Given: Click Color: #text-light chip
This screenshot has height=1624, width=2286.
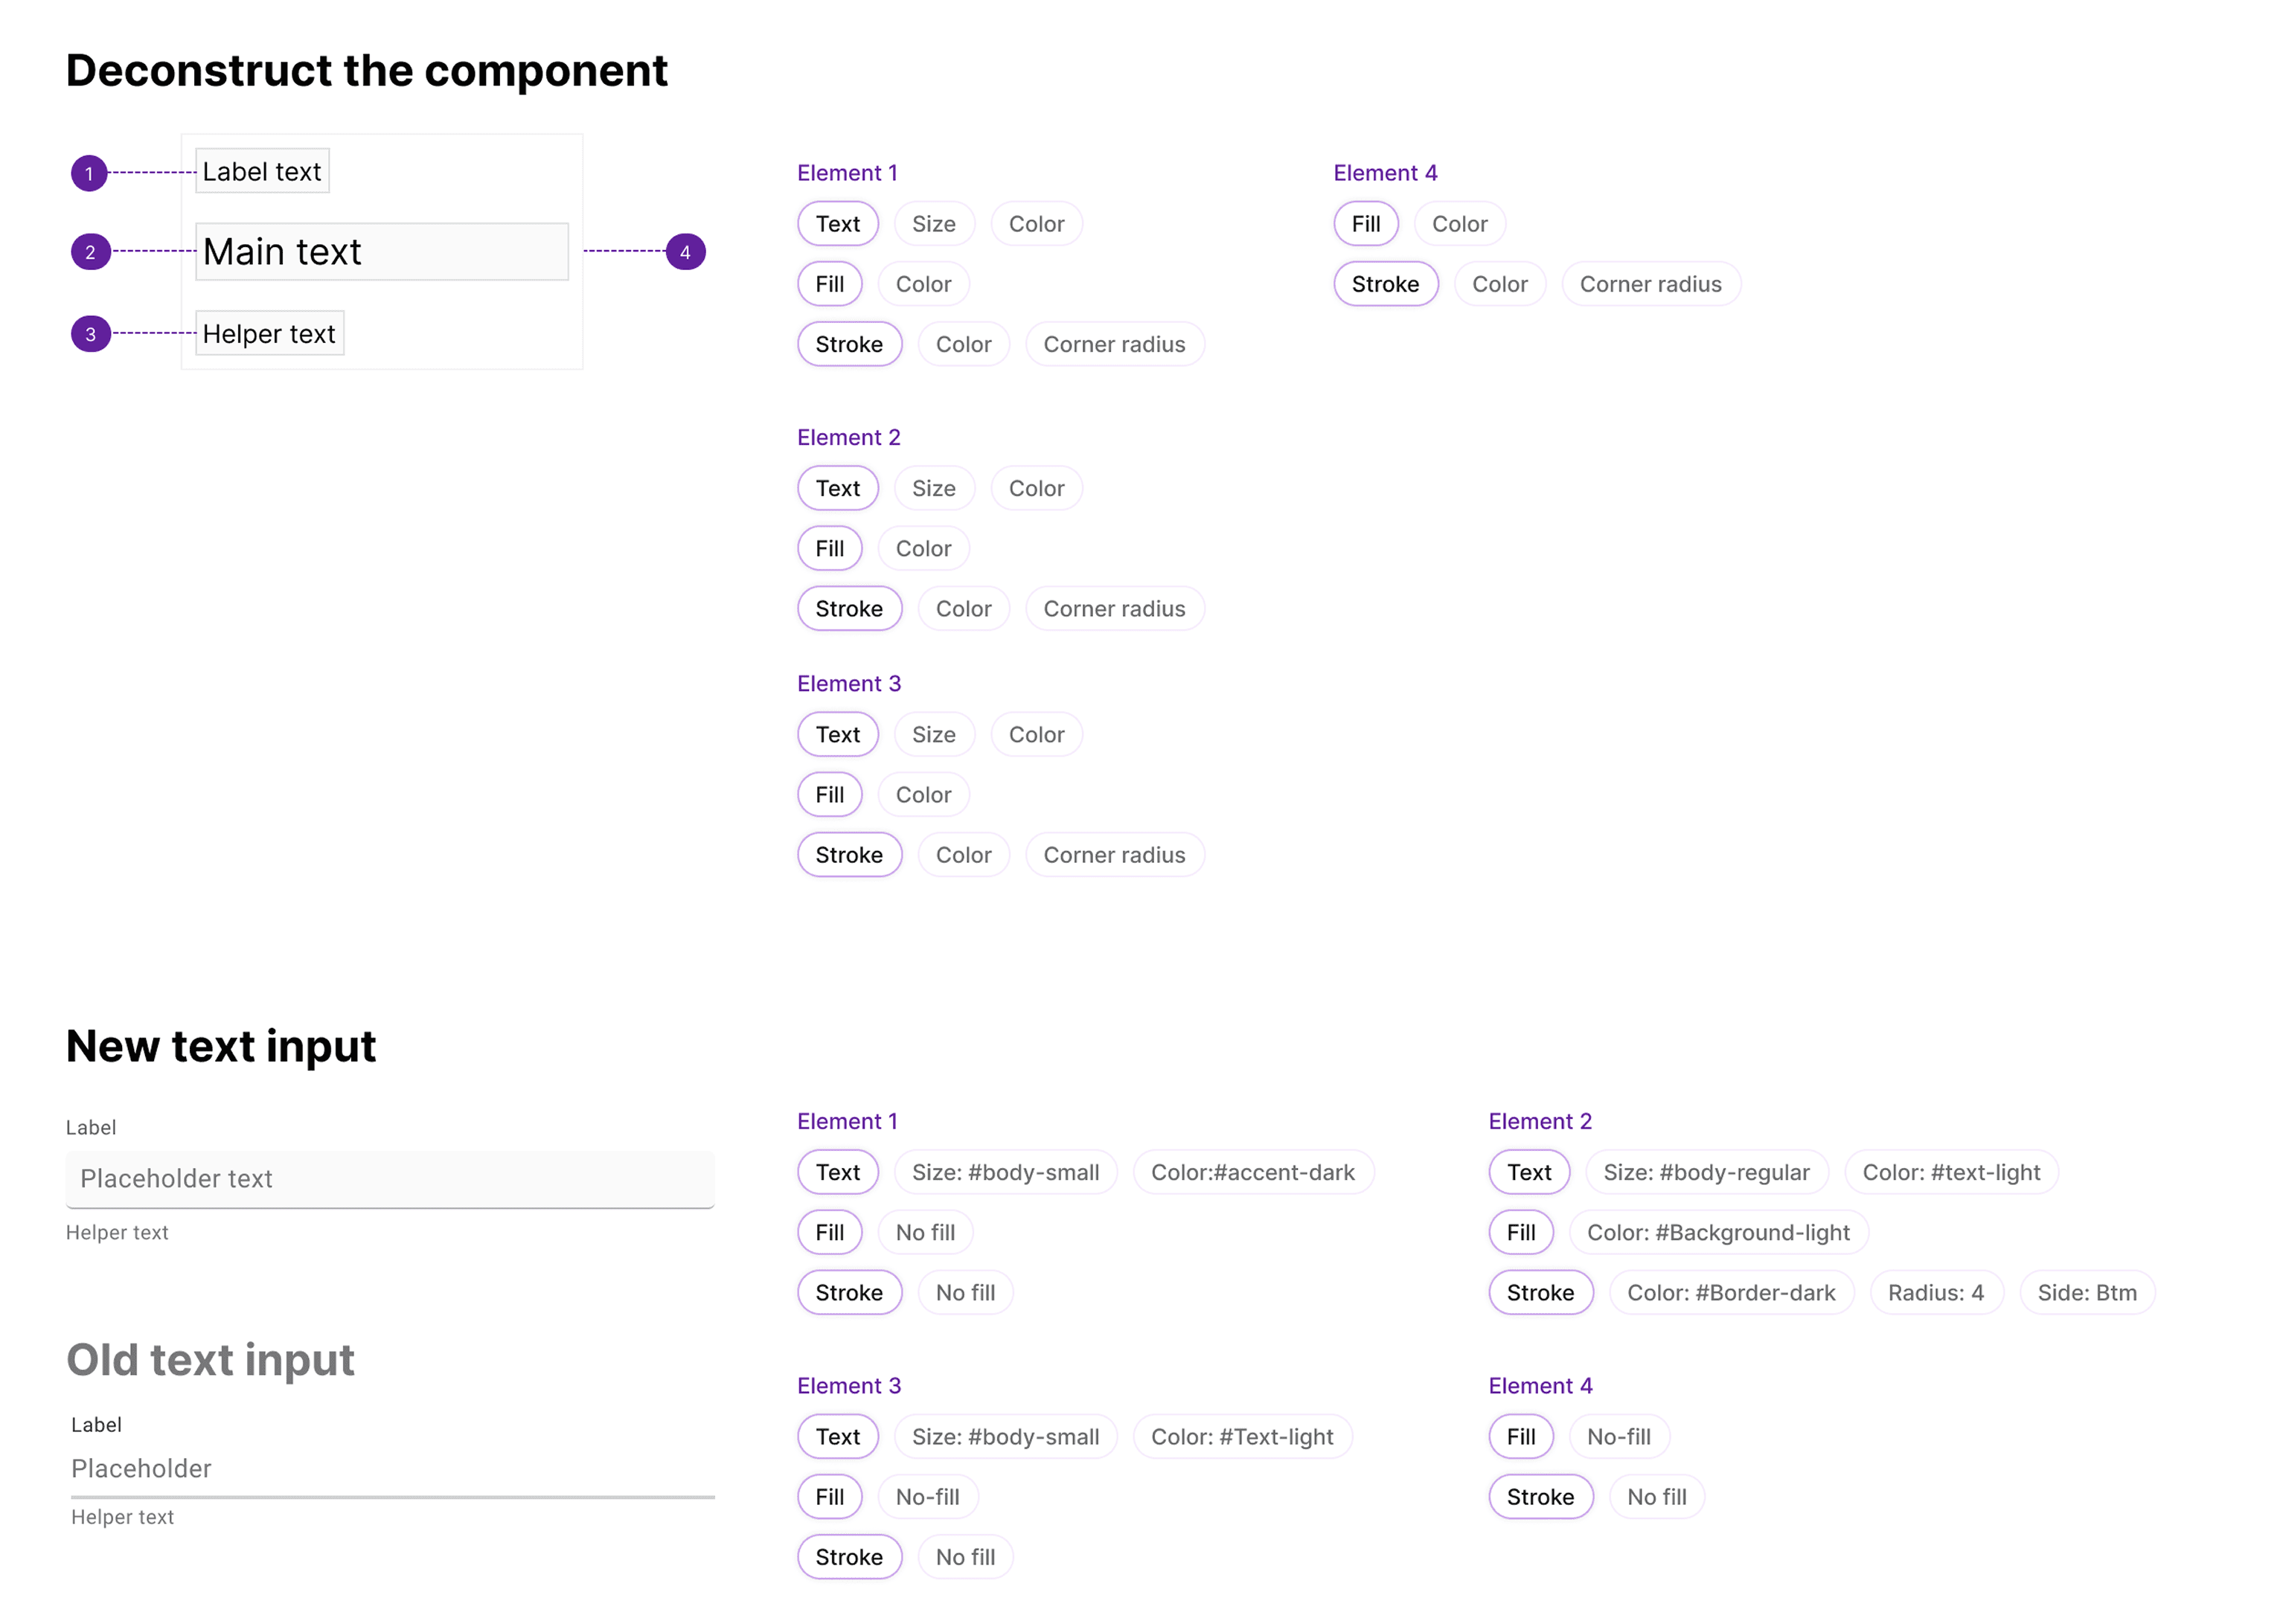Looking at the screenshot, I should (x=1950, y=1172).
